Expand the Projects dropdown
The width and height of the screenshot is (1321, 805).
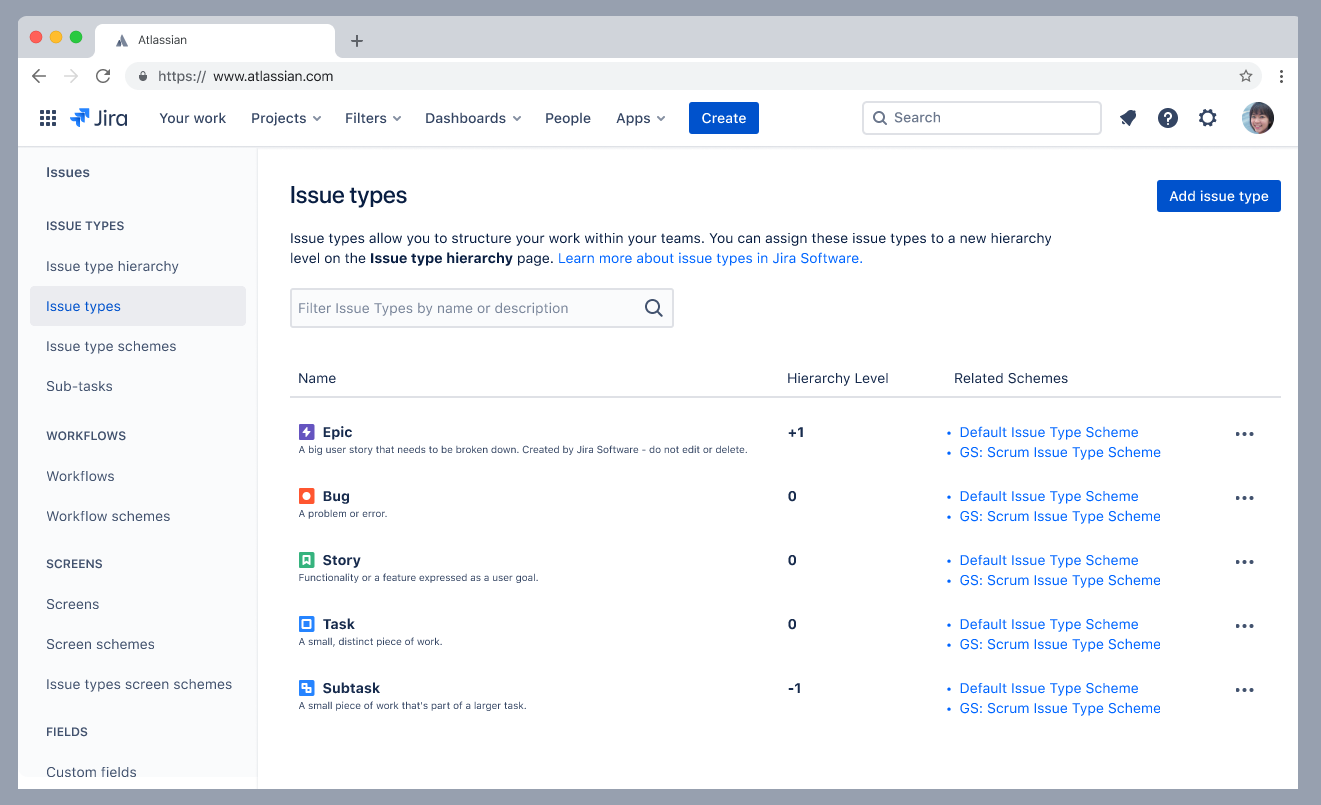(286, 117)
